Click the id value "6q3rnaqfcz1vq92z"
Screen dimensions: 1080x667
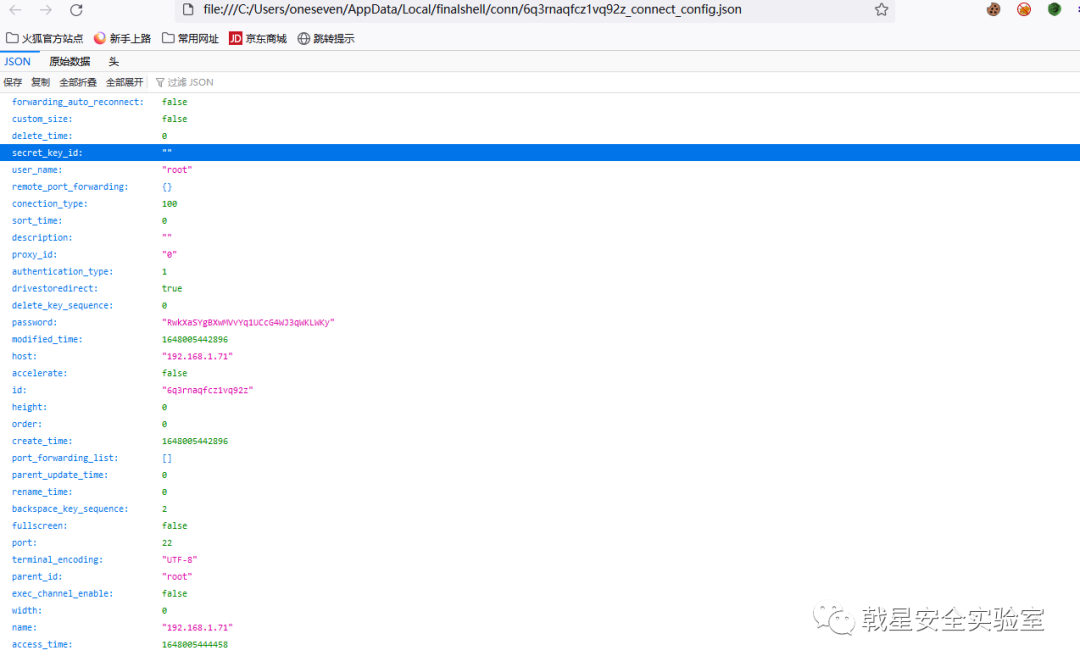click(x=207, y=390)
